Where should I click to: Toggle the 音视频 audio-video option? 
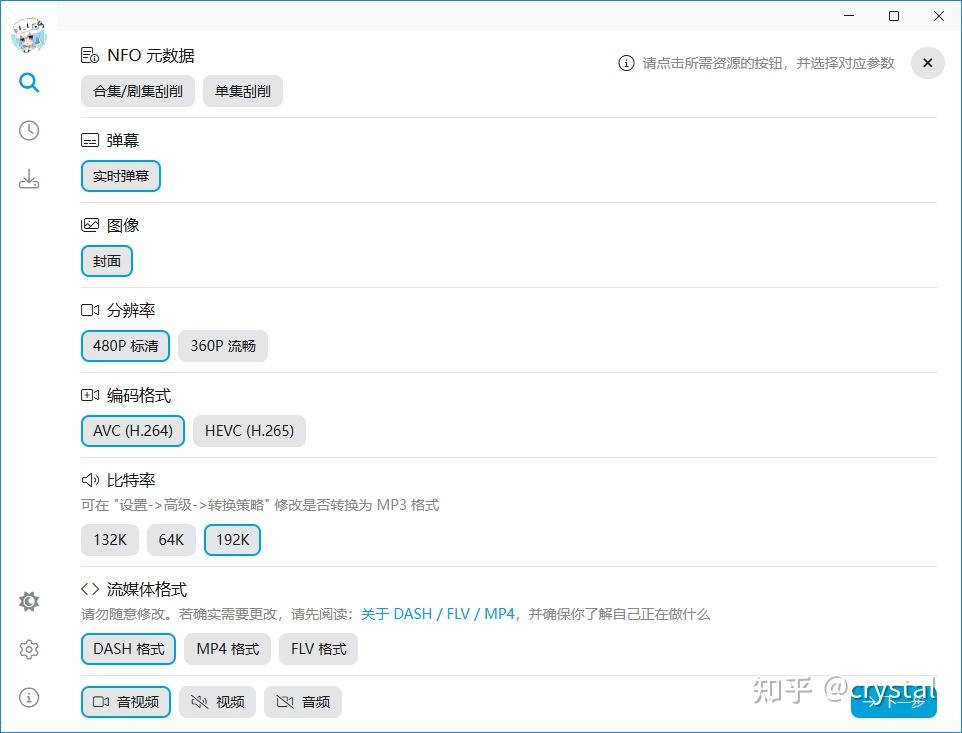pos(125,701)
